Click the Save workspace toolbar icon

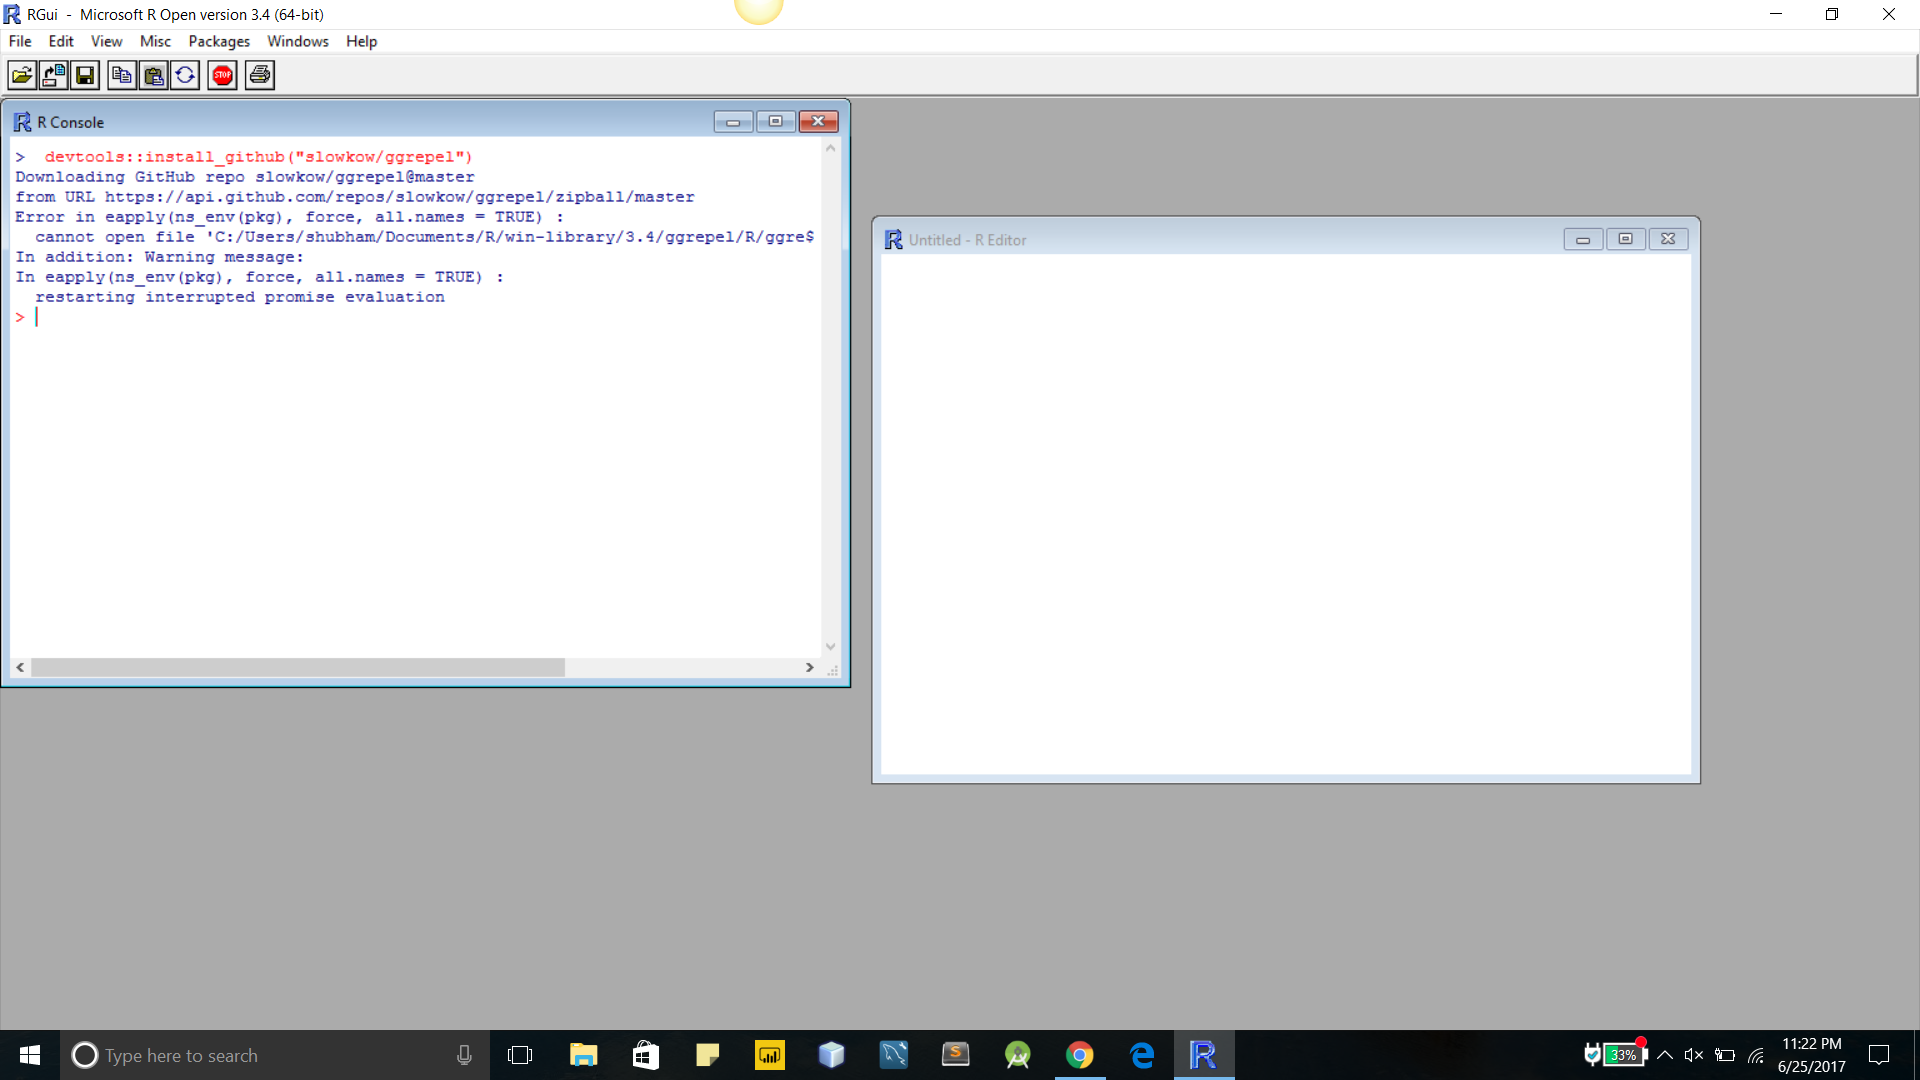click(85, 75)
